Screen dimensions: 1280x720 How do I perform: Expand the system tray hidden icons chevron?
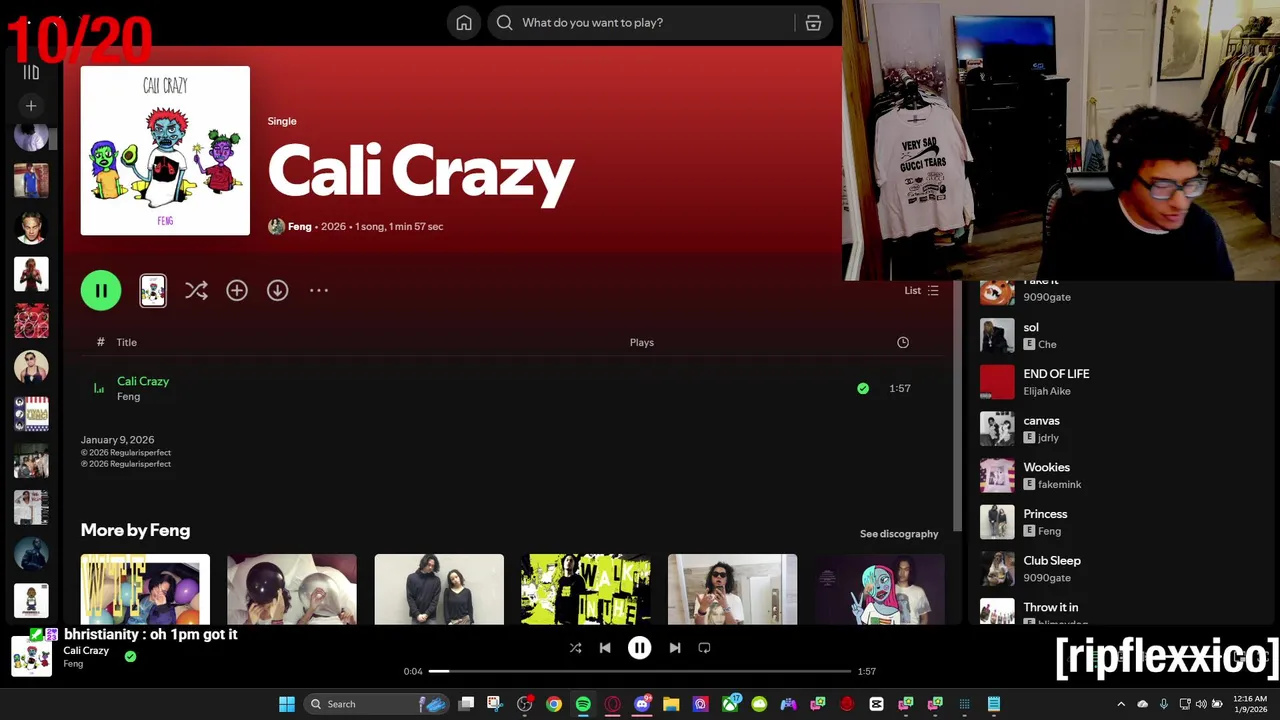1121,704
